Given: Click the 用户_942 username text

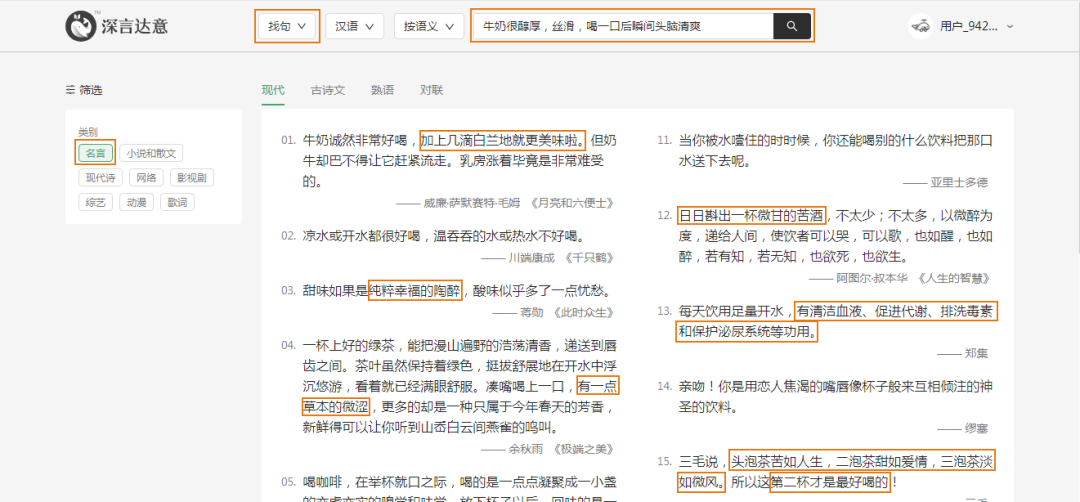Looking at the screenshot, I should [968, 26].
